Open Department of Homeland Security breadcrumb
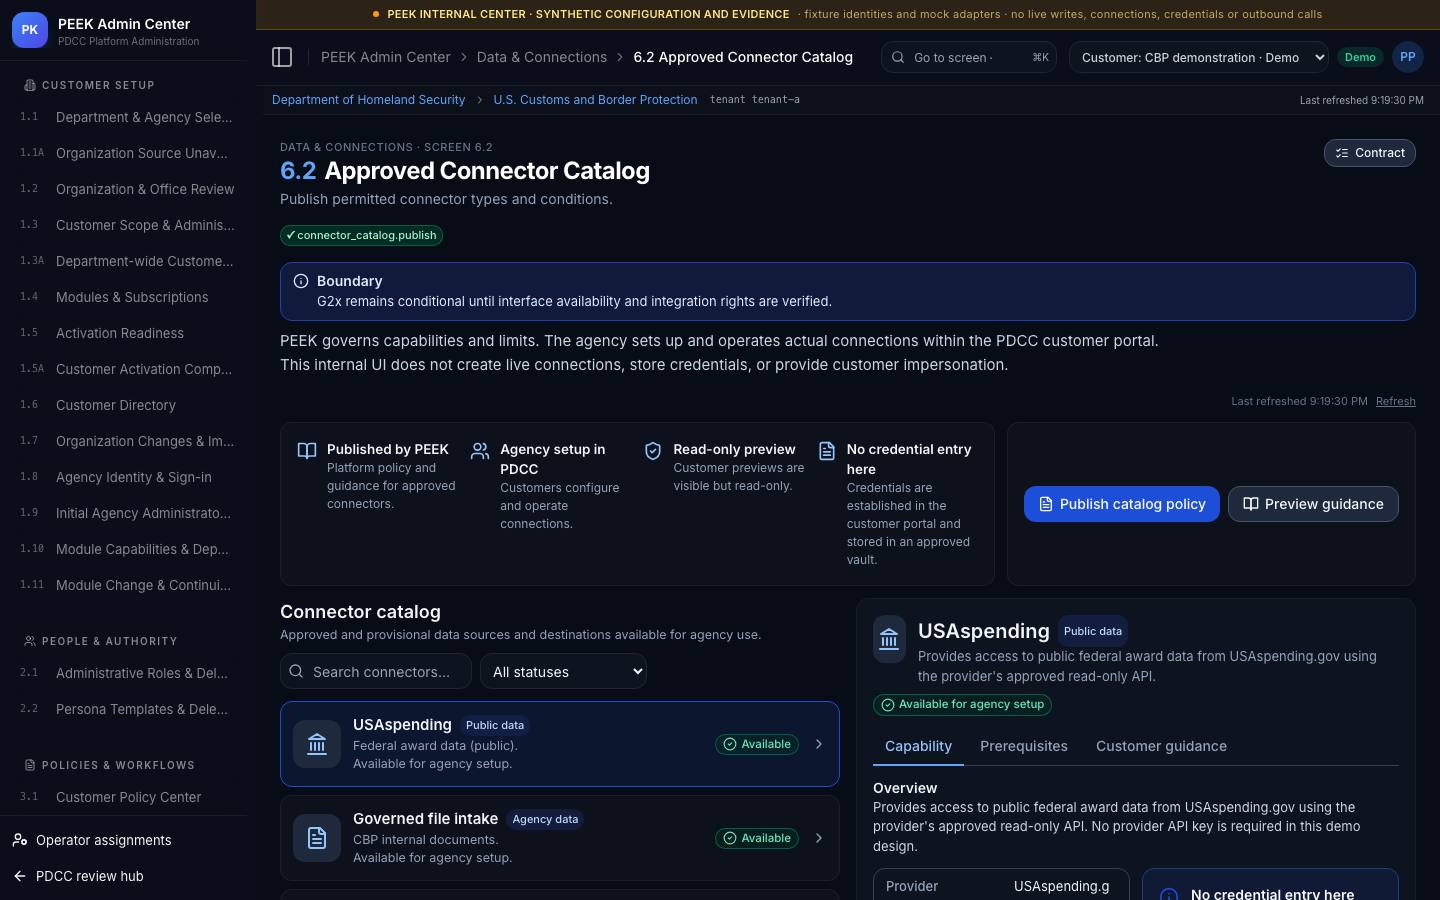The height and width of the screenshot is (900, 1440). pyautogui.click(x=368, y=100)
